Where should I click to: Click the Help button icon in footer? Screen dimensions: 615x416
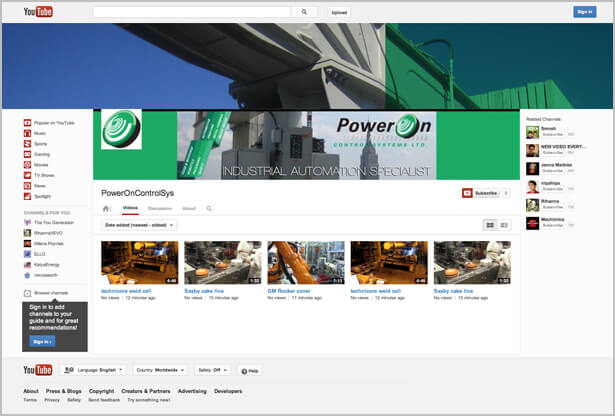pyautogui.click(x=244, y=371)
